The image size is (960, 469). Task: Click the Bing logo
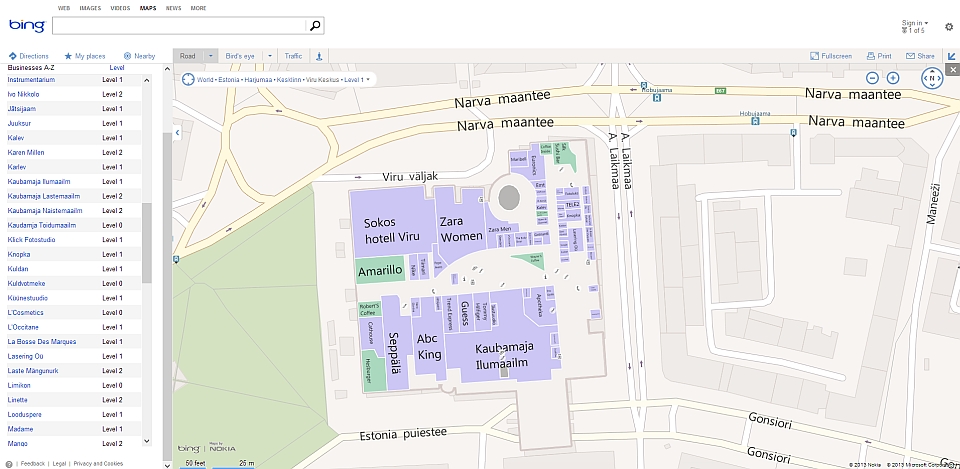[x=27, y=26]
